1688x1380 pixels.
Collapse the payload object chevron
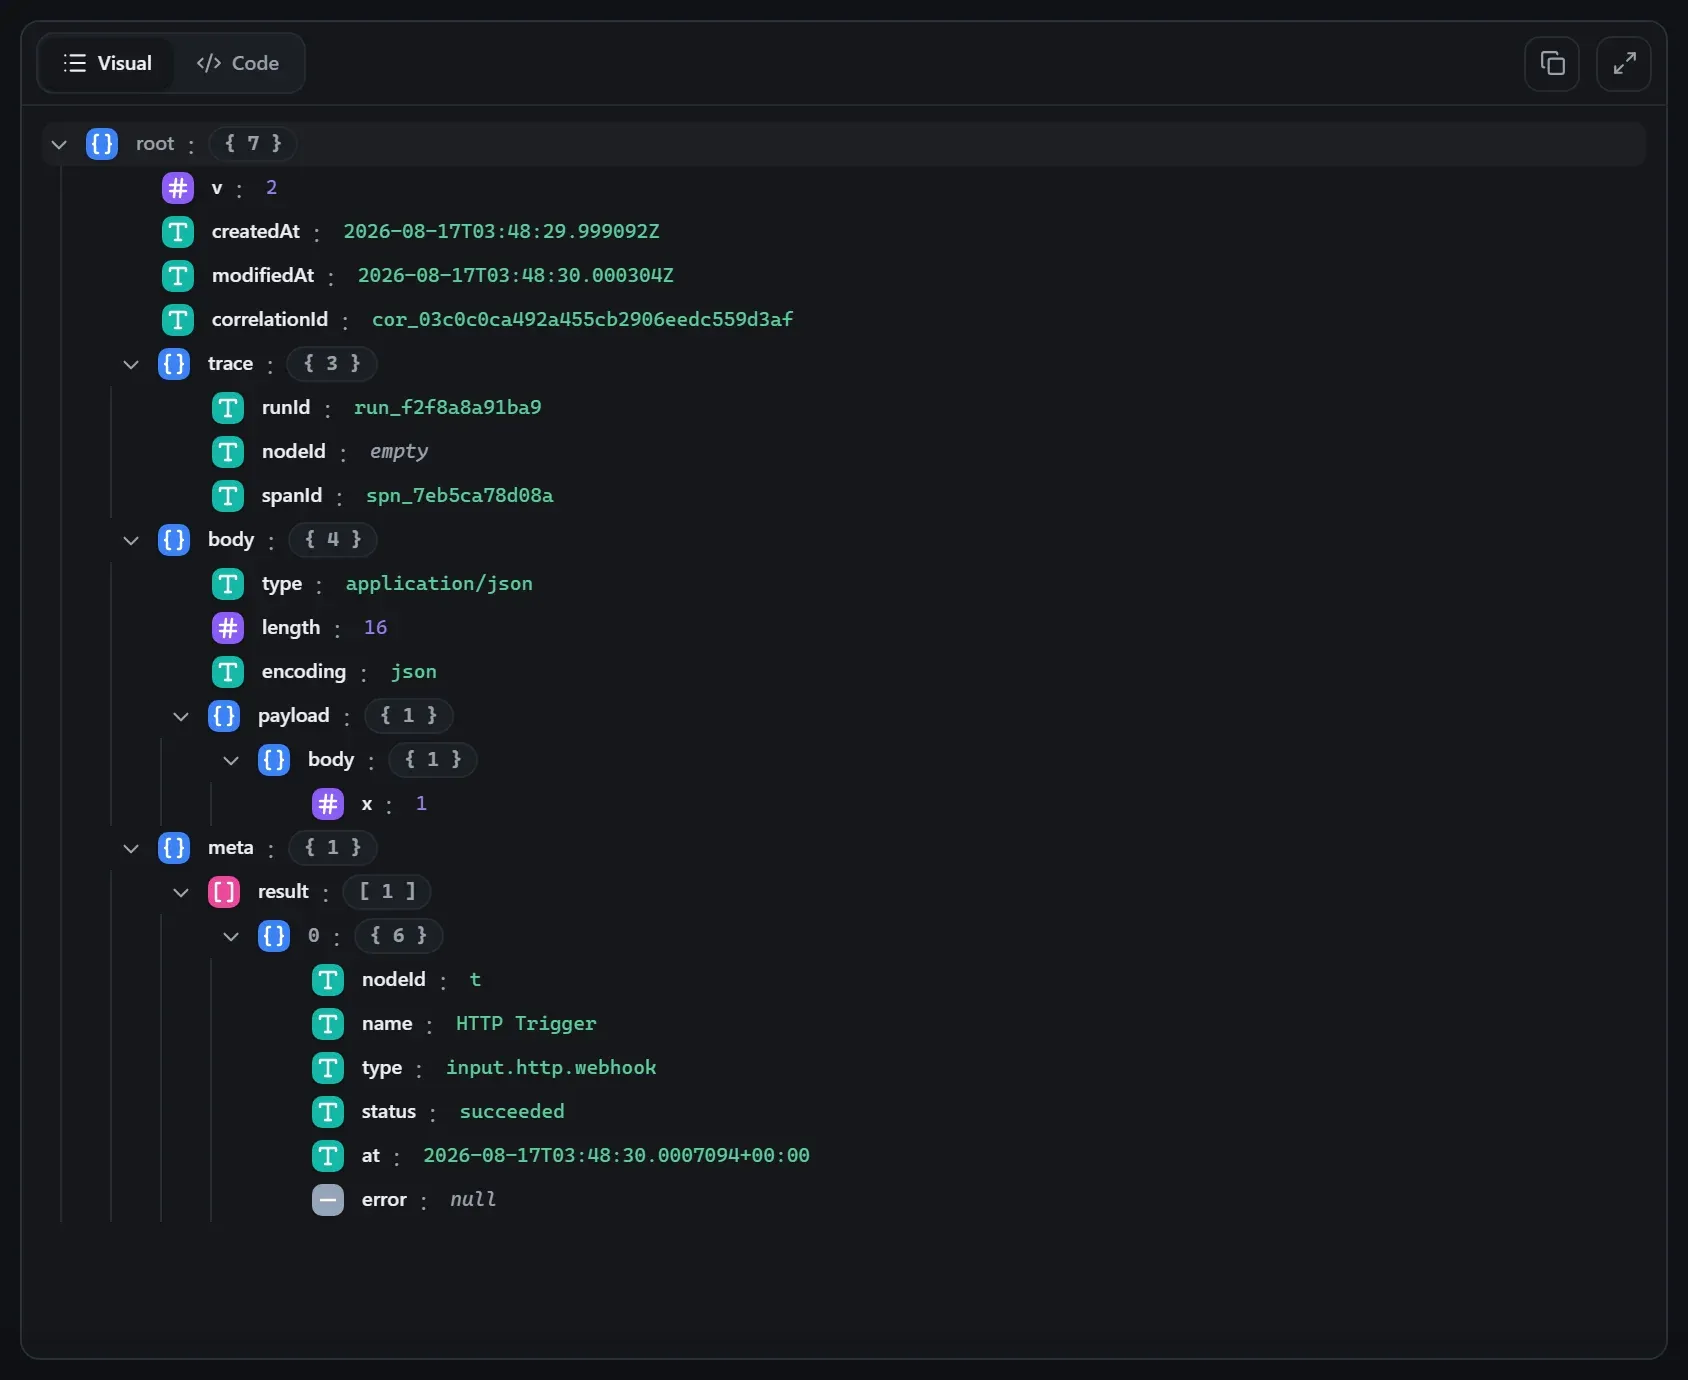click(181, 716)
